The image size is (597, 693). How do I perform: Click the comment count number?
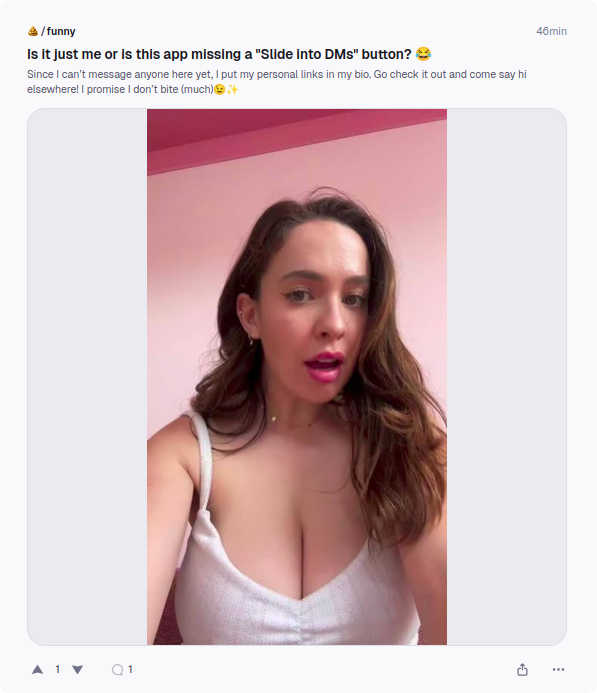pos(130,670)
